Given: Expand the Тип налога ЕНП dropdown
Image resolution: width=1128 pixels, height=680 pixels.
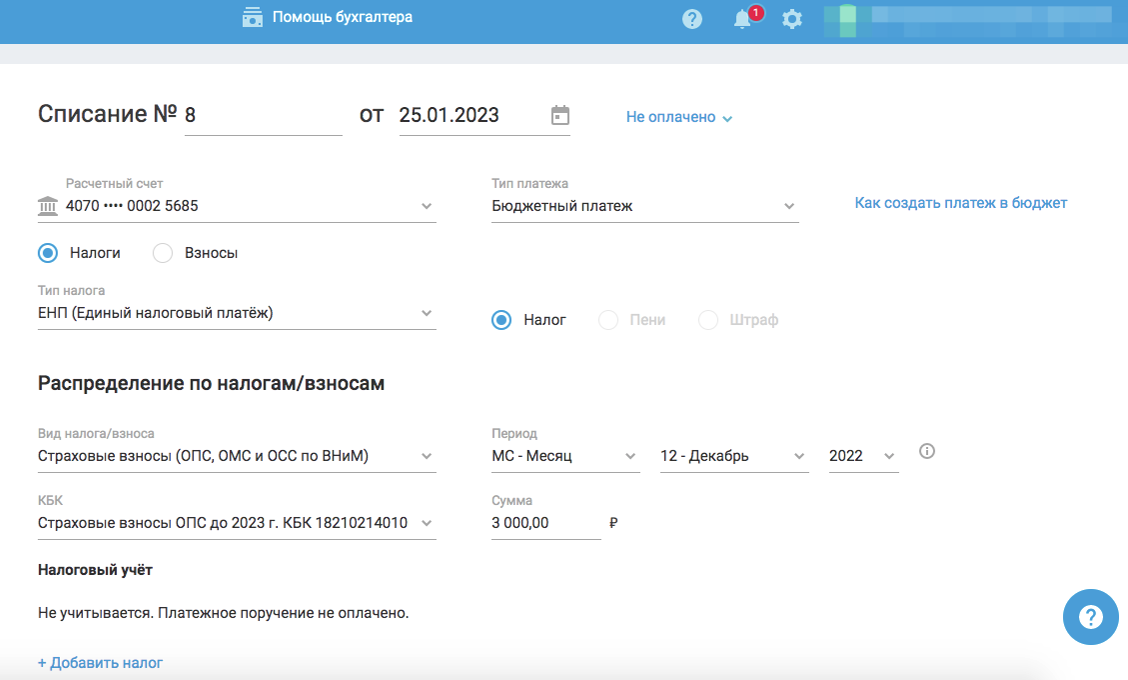Looking at the screenshot, I should coord(236,313).
